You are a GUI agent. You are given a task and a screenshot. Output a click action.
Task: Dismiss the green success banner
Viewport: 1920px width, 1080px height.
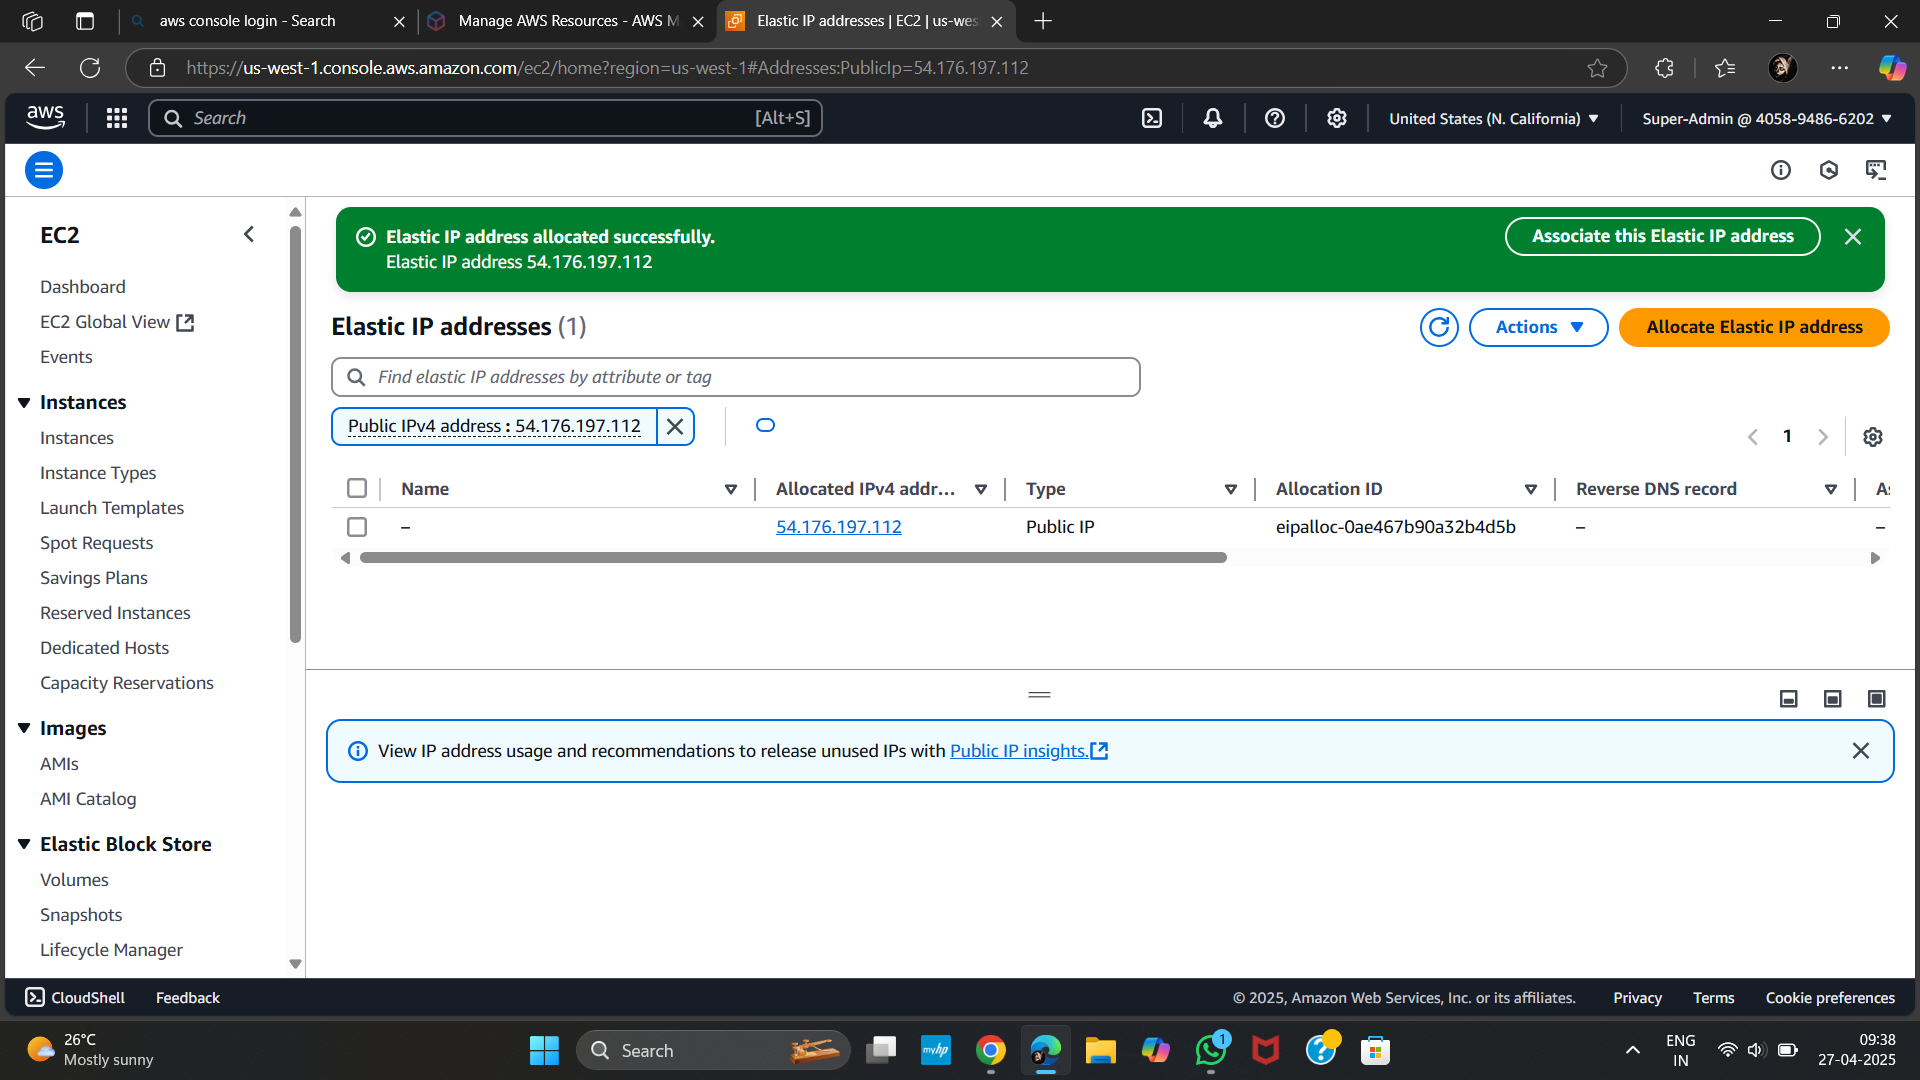[1853, 237]
